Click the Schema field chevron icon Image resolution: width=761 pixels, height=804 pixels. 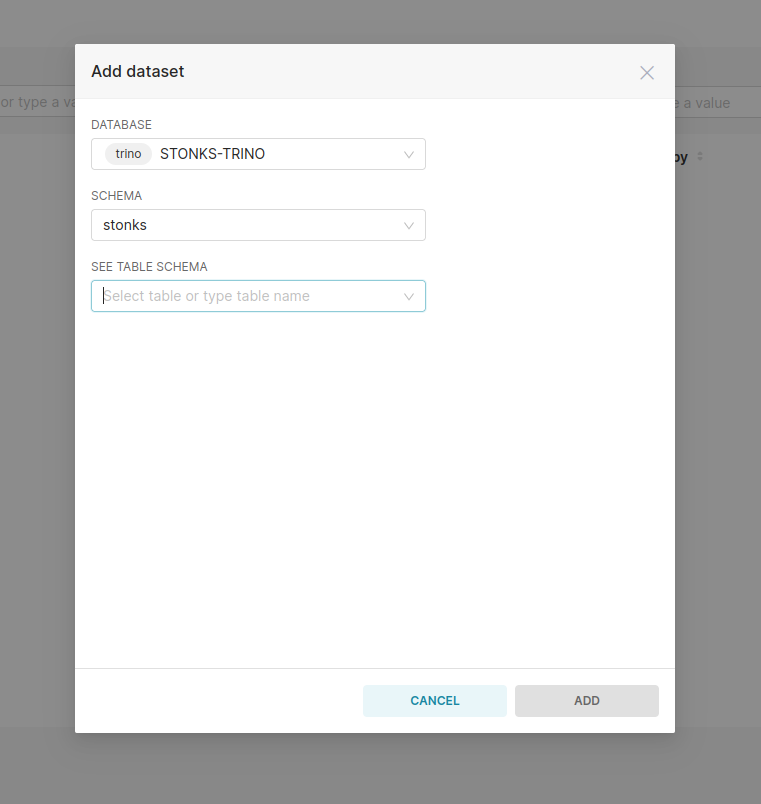408,225
